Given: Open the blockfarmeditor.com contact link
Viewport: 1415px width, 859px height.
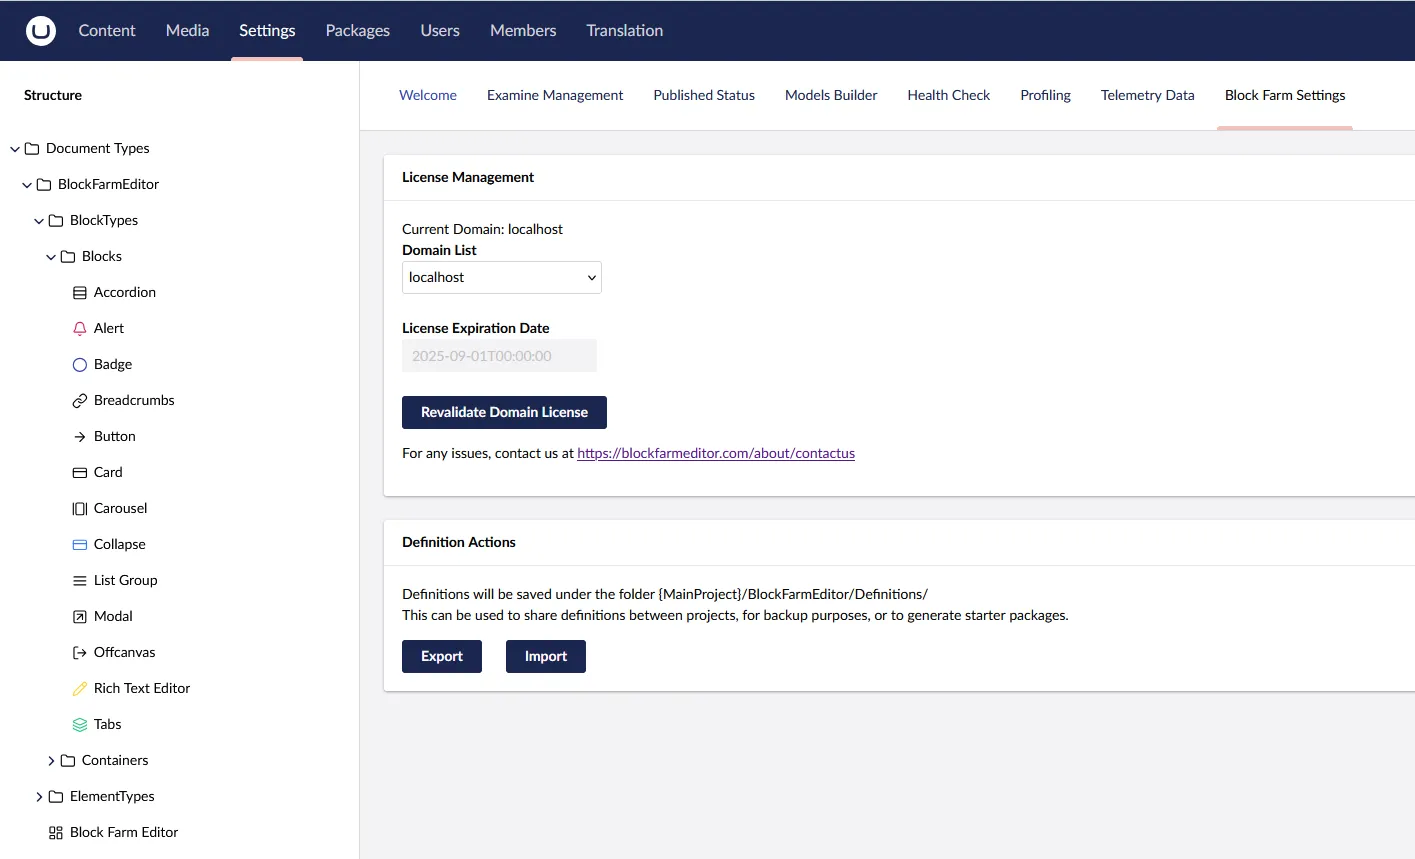Looking at the screenshot, I should (x=716, y=453).
